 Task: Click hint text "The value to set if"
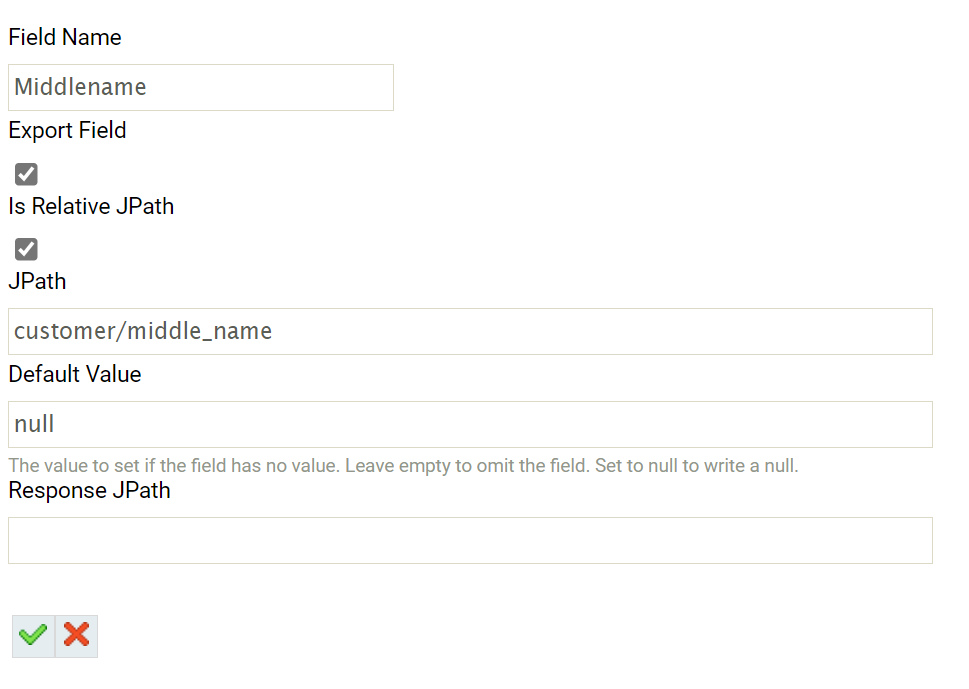80,466
